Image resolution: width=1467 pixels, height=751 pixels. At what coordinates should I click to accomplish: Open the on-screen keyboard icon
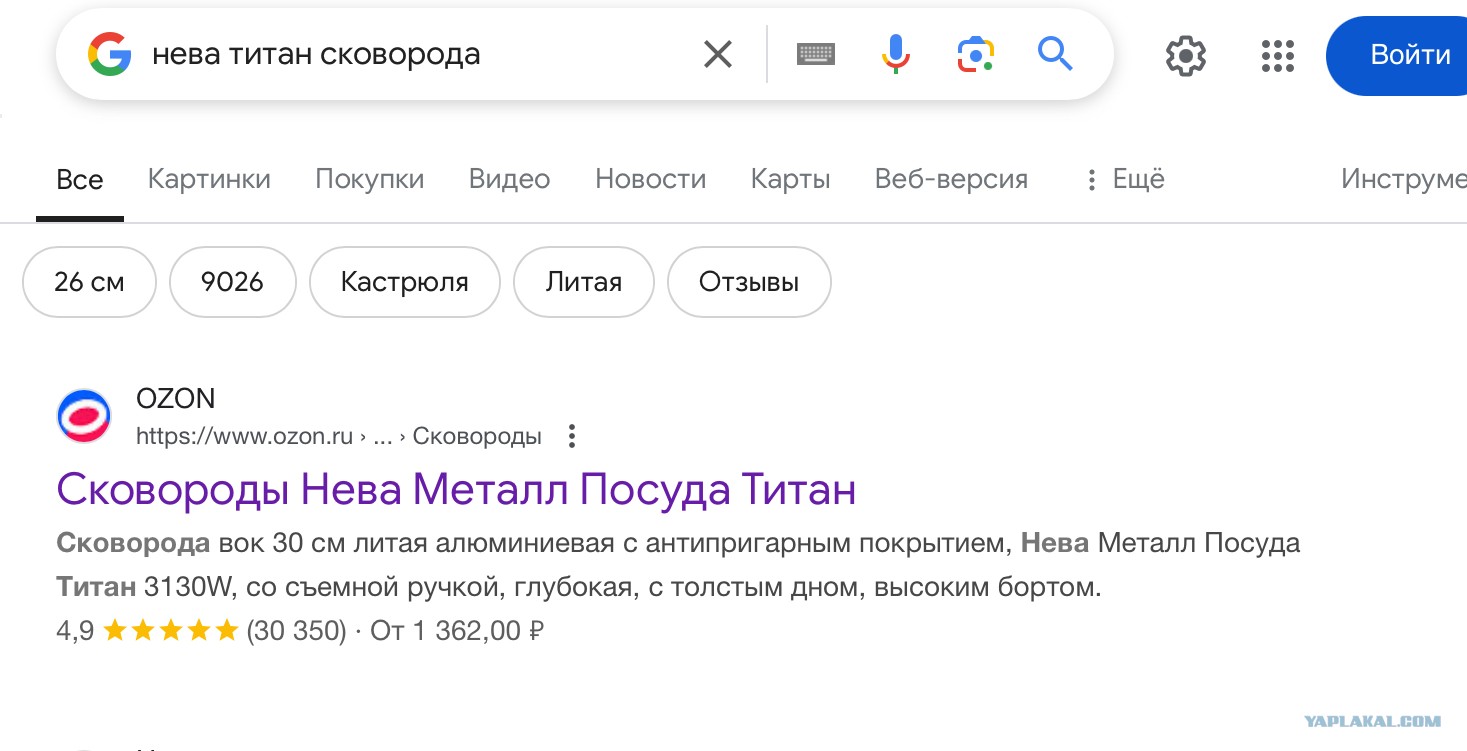pos(816,54)
